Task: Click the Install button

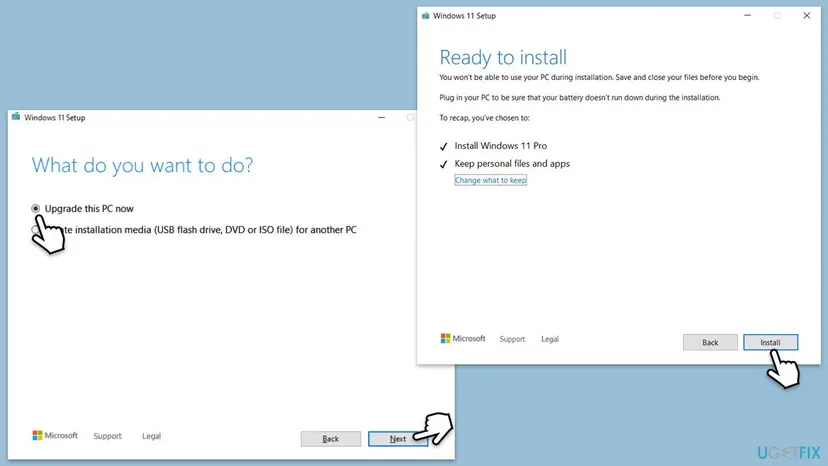Action: click(x=770, y=342)
